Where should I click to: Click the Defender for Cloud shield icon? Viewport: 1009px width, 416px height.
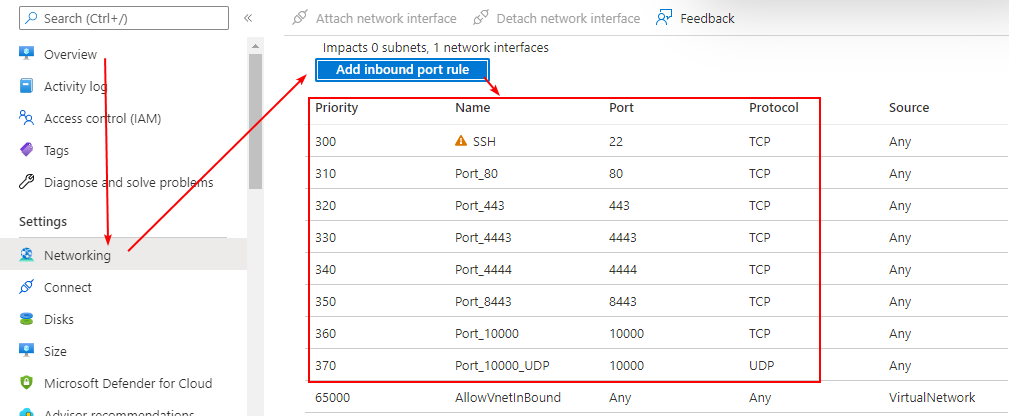[x=26, y=383]
